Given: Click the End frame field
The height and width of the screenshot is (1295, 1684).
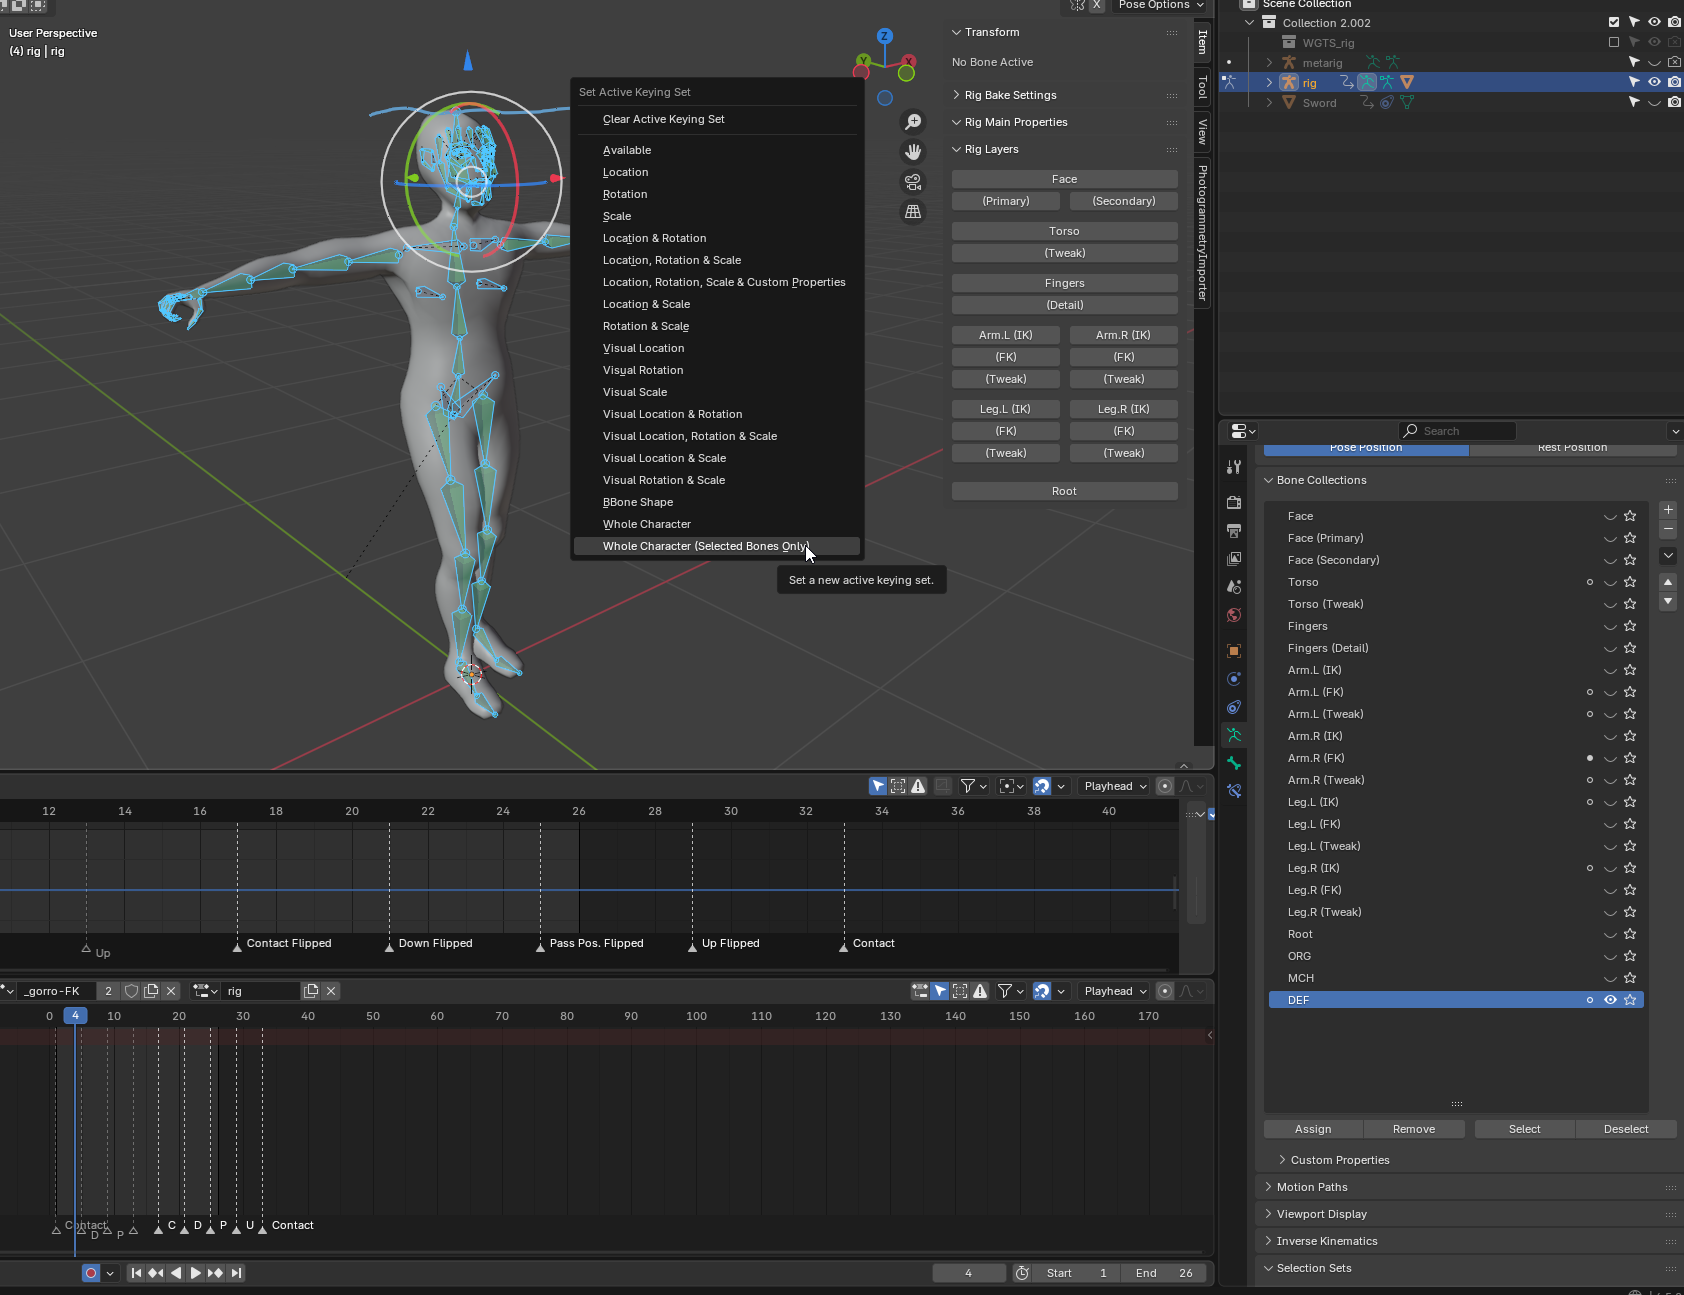Looking at the screenshot, I should tap(1163, 1273).
